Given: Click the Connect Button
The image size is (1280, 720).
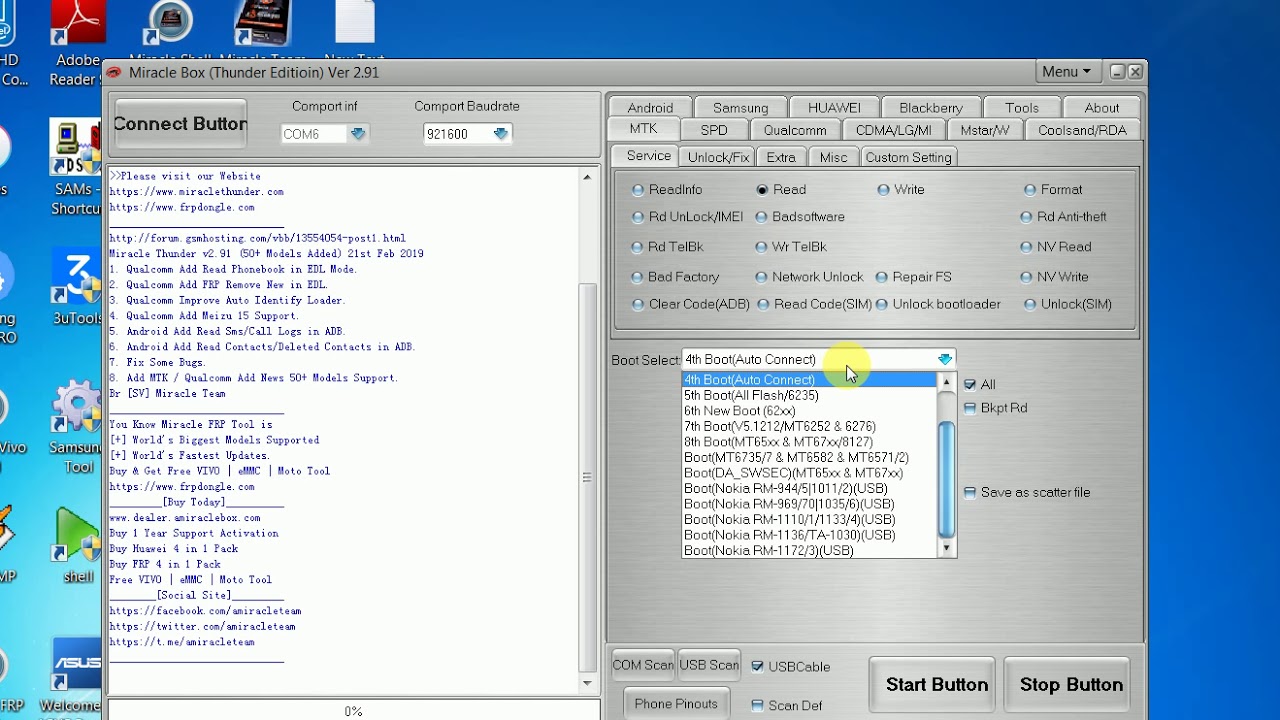Looking at the screenshot, I should coord(180,124).
